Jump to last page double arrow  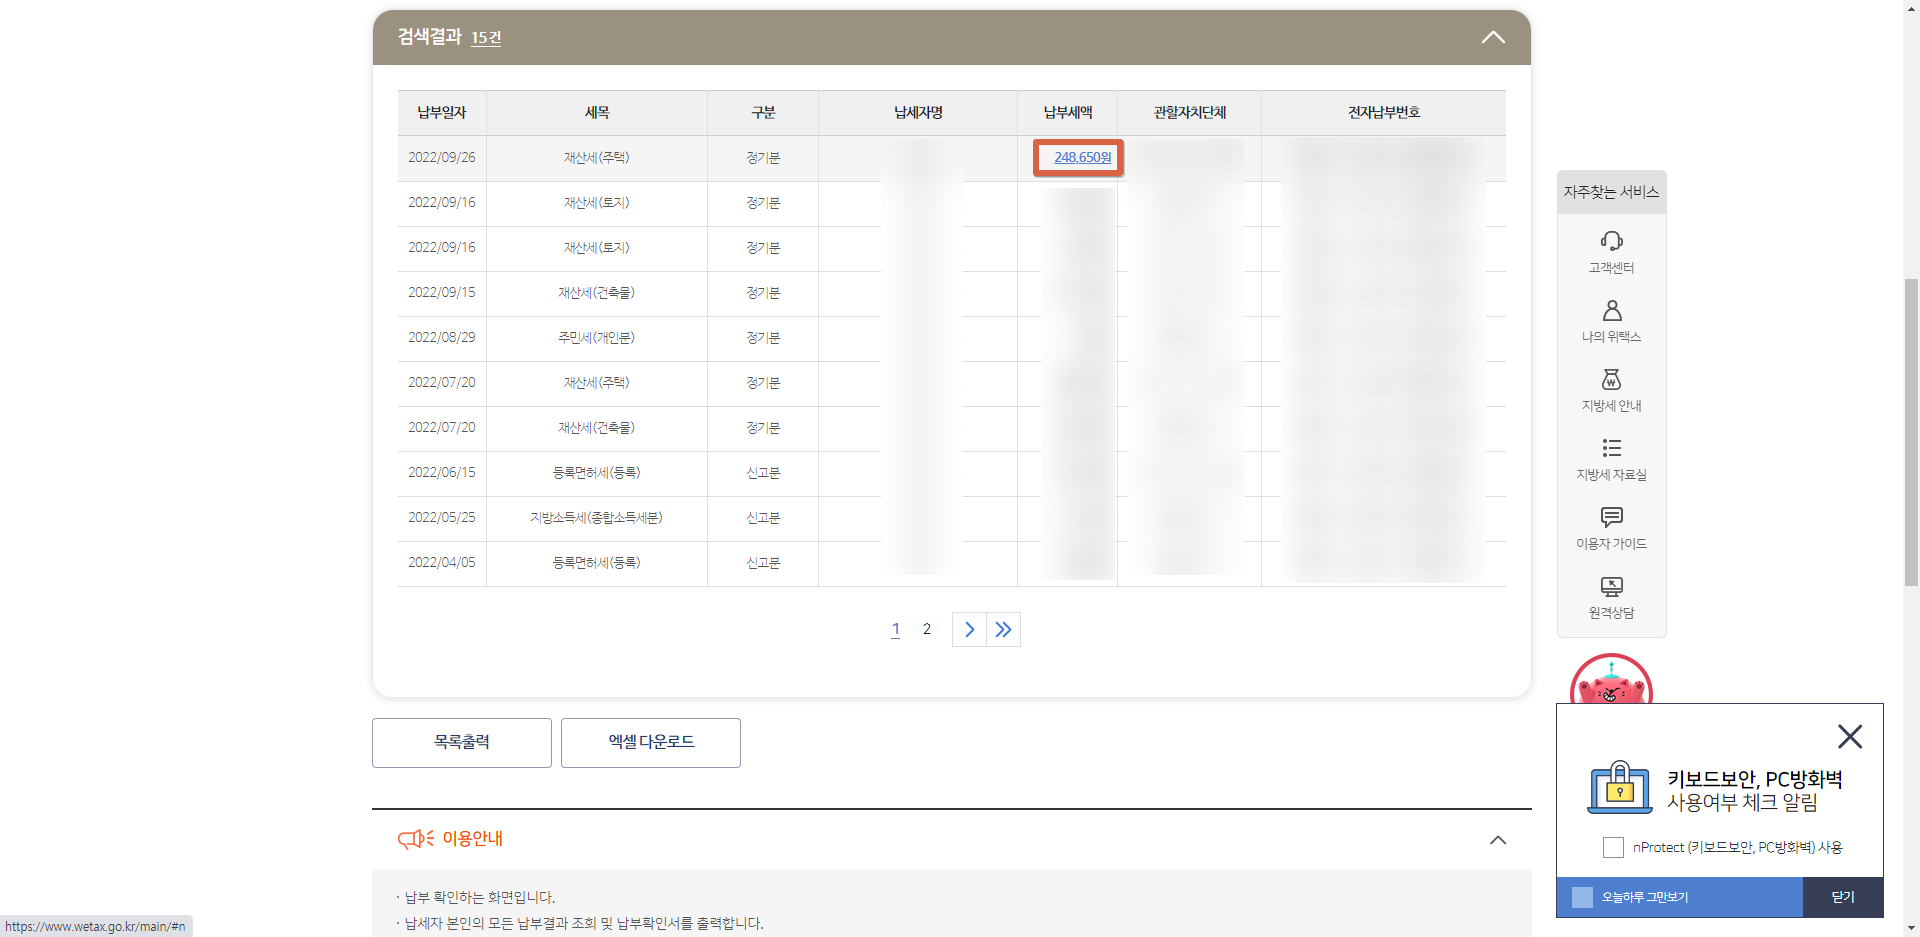coord(1003,629)
